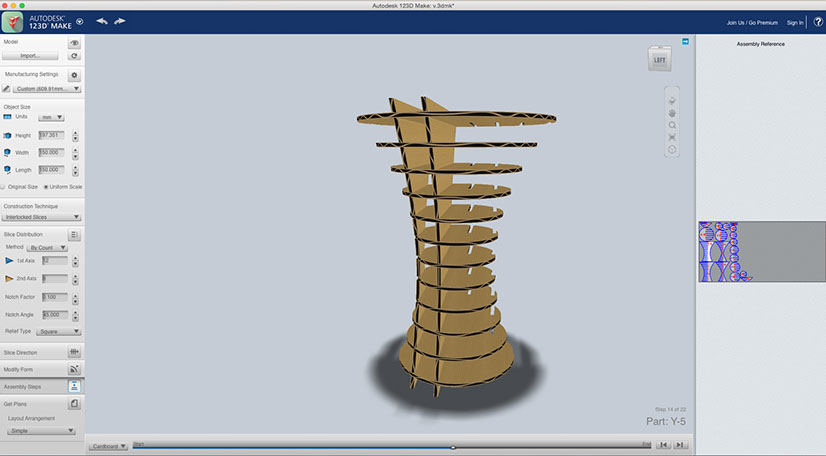The width and height of the screenshot is (826, 456).
Task: Click the Redo arrow
Action: coord(120,21)
